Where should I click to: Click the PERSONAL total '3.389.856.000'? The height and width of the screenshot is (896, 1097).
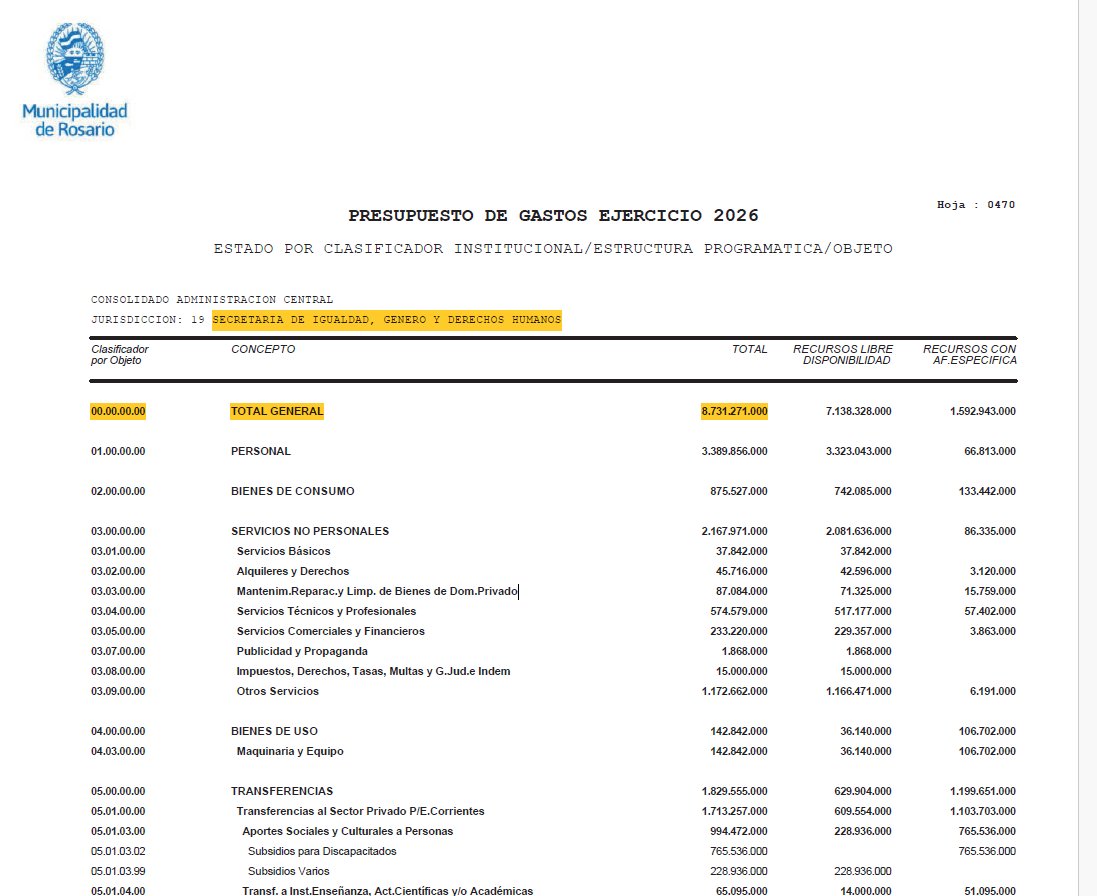tap(735, 451)
